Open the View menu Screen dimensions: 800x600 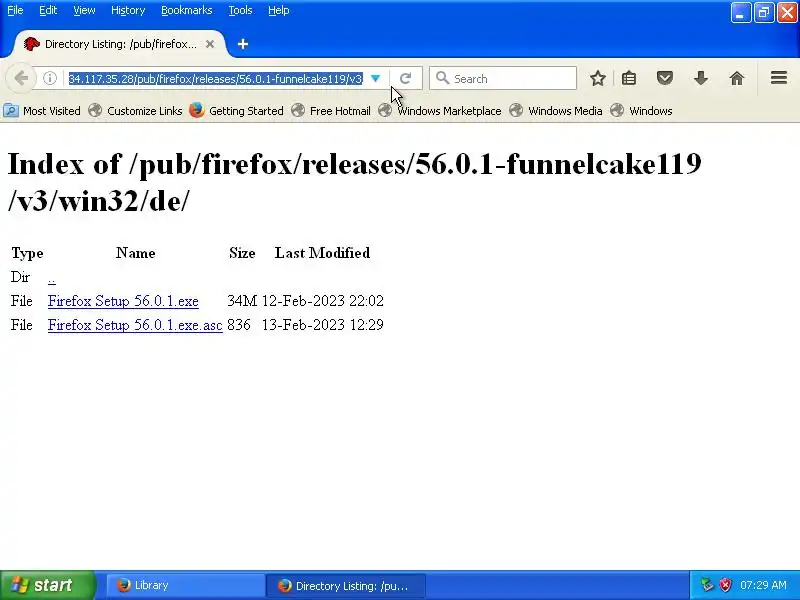pyautogui.click(x=84, y=10)
